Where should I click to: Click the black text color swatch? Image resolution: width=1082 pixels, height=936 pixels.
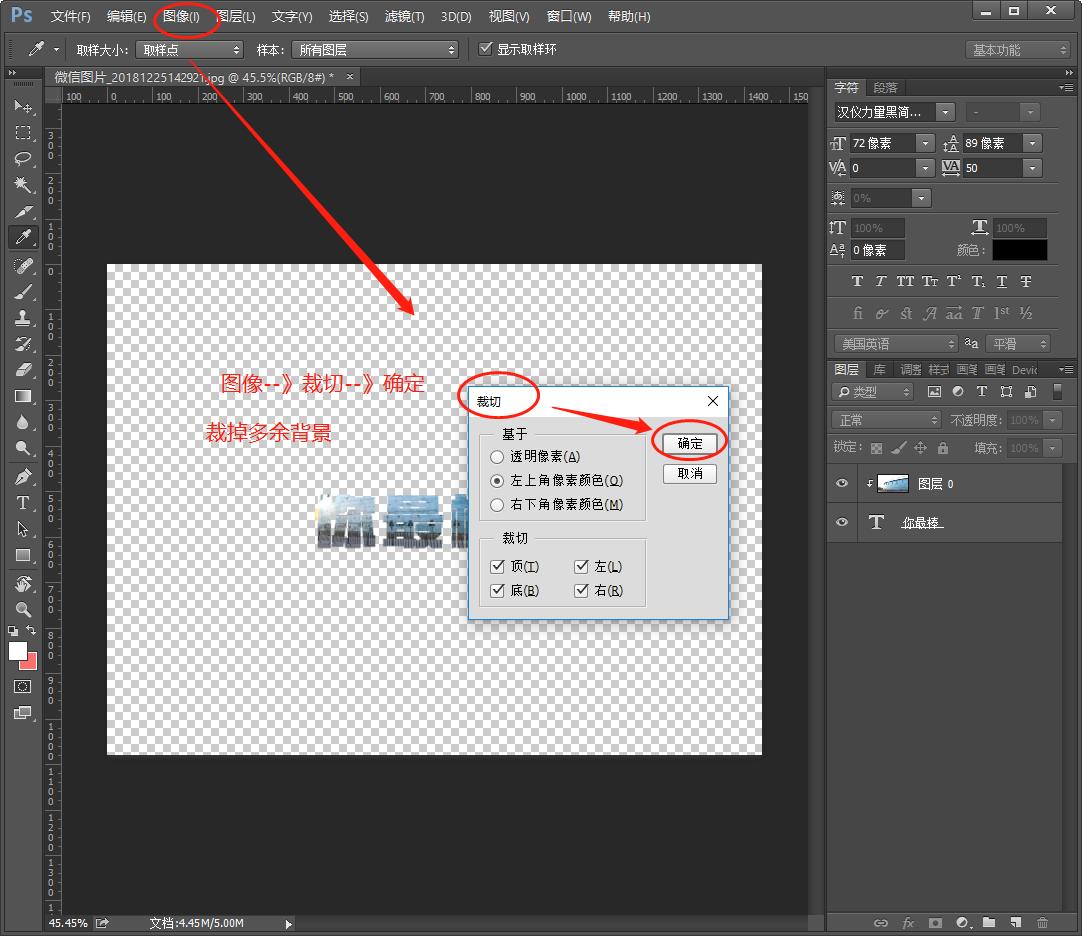coord(1020,250)
